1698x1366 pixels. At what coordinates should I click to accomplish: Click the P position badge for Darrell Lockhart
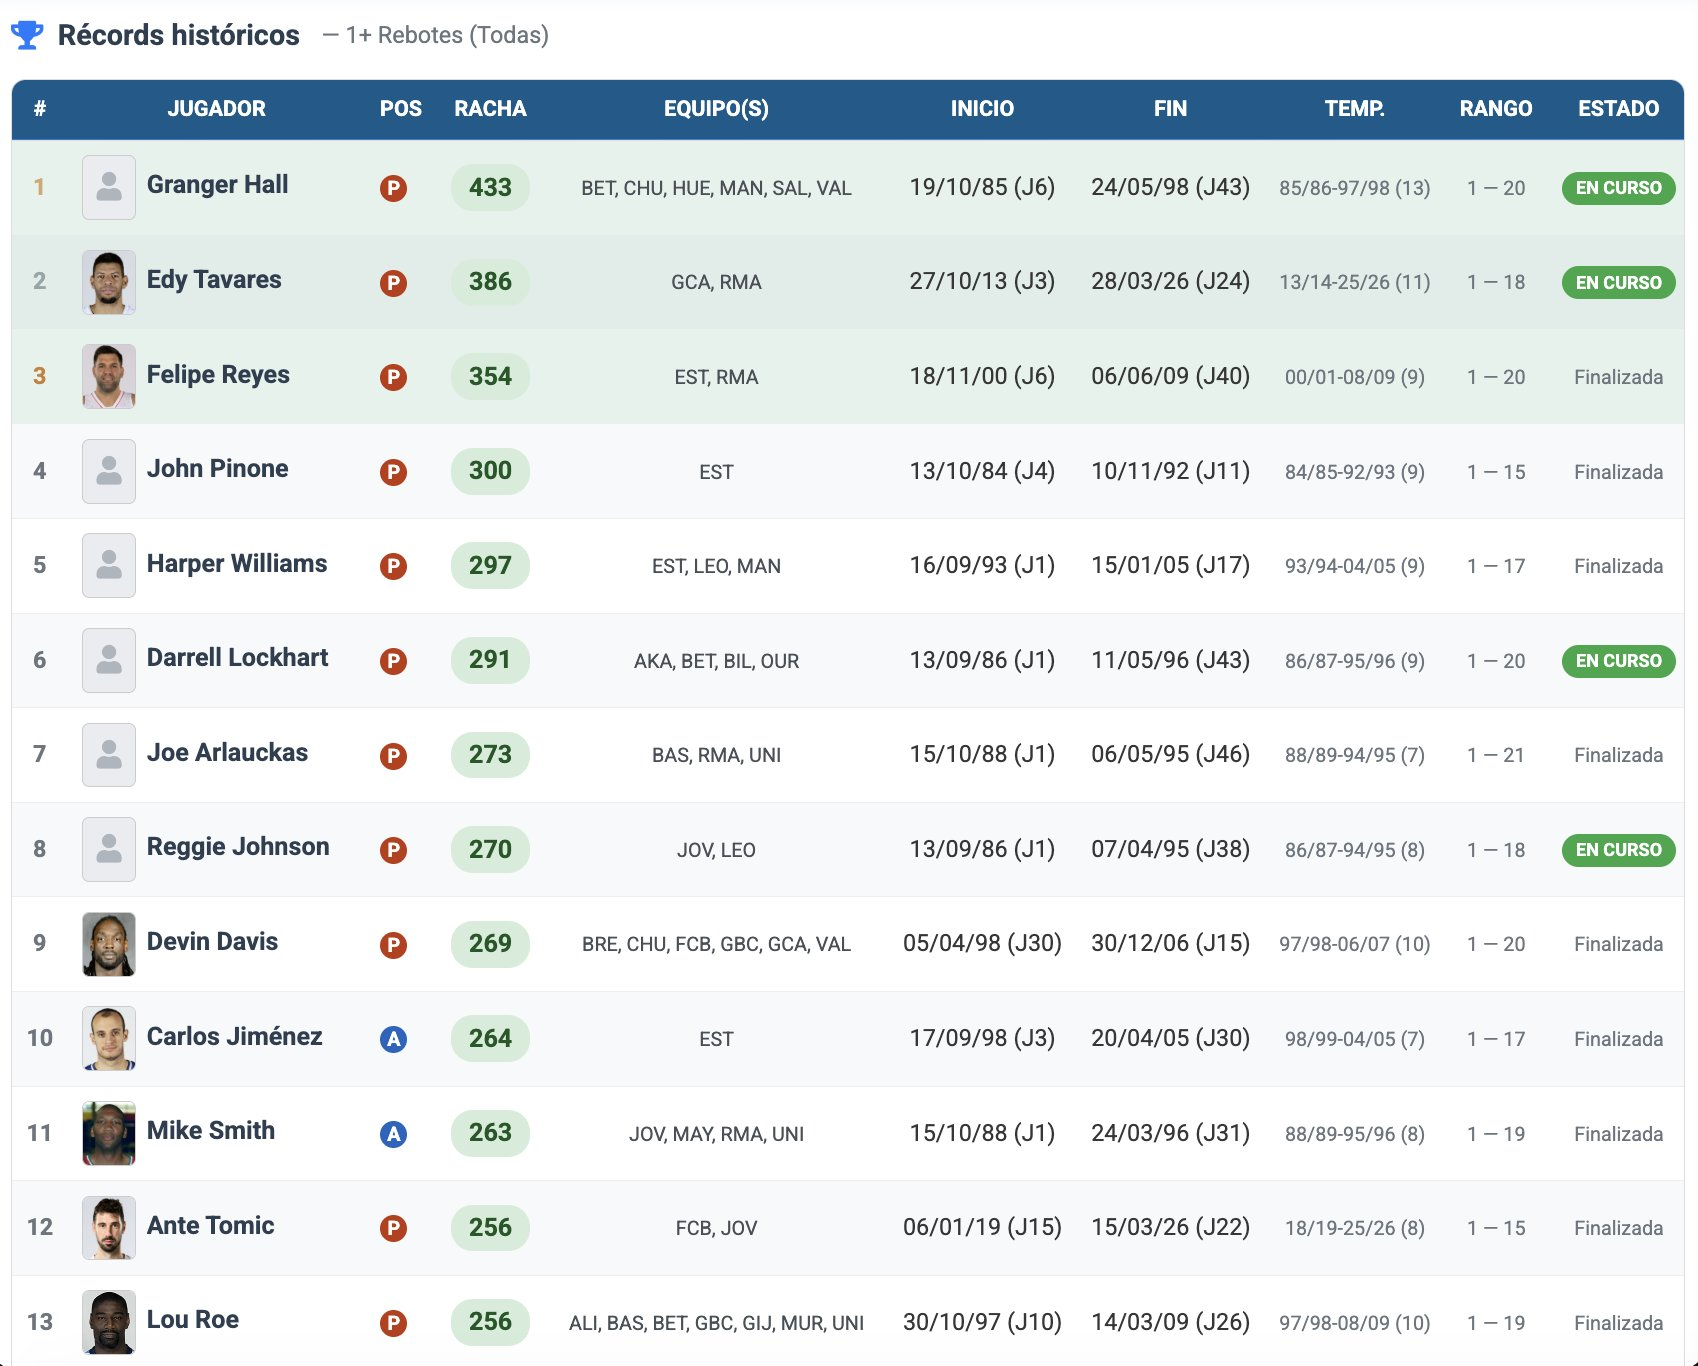[x=393, y=661]
